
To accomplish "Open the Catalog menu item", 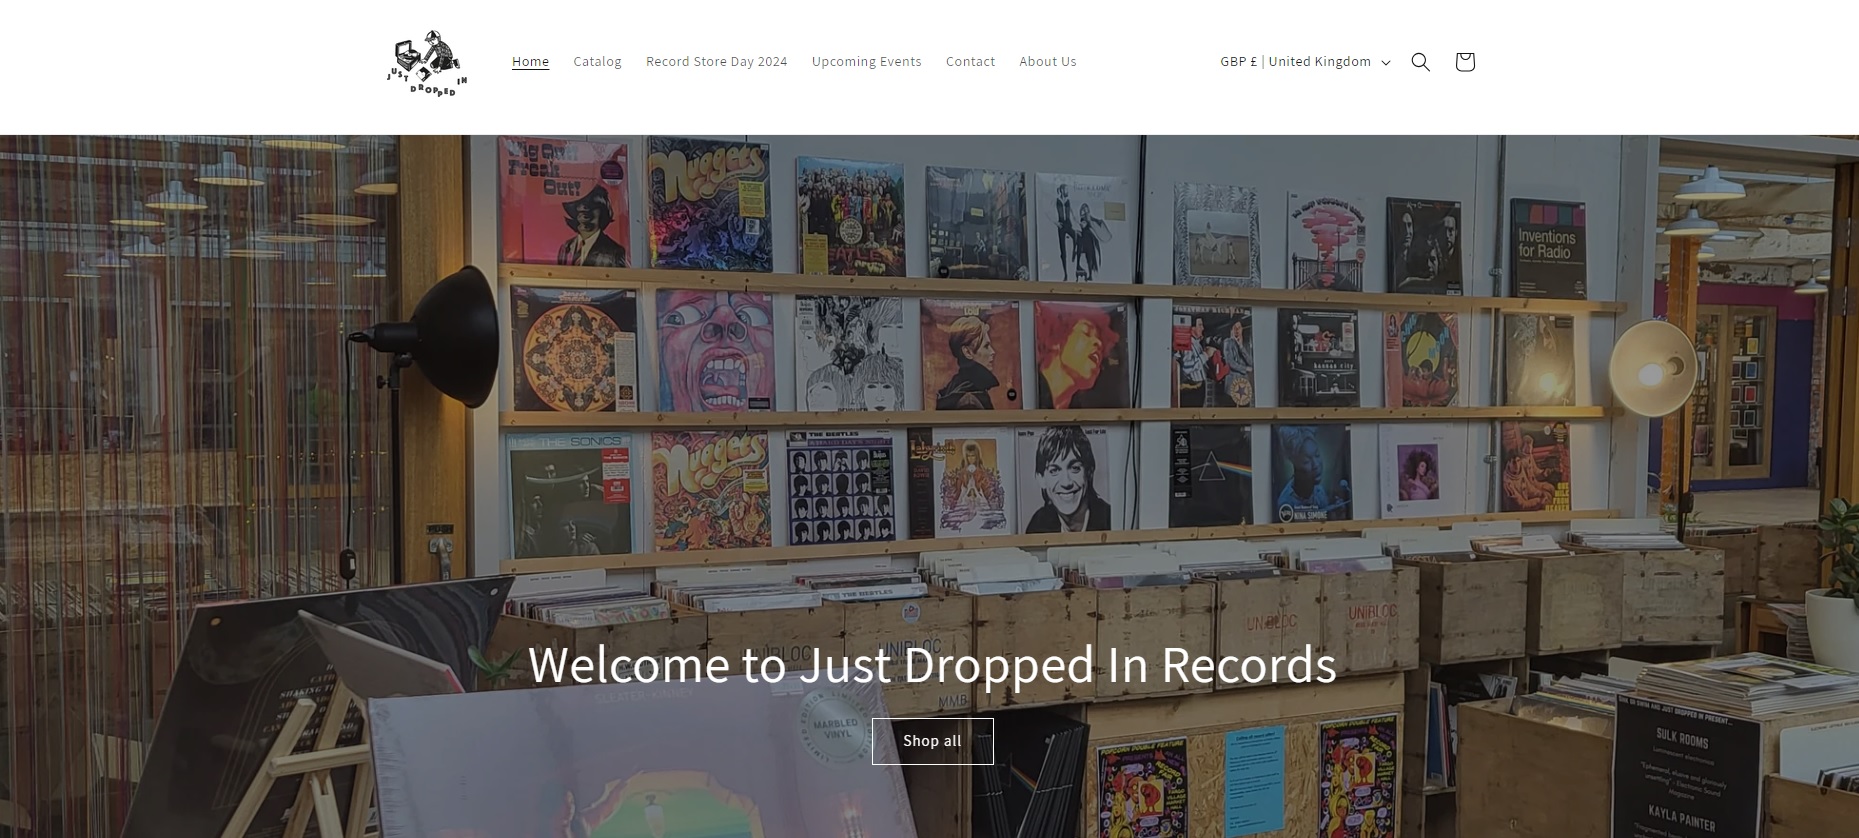I will tap(597, 62).
